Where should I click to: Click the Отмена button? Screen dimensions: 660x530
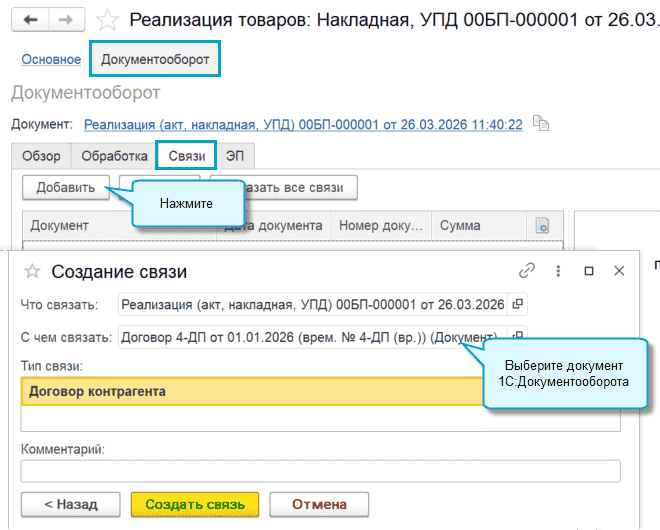(x=319, y=504)
